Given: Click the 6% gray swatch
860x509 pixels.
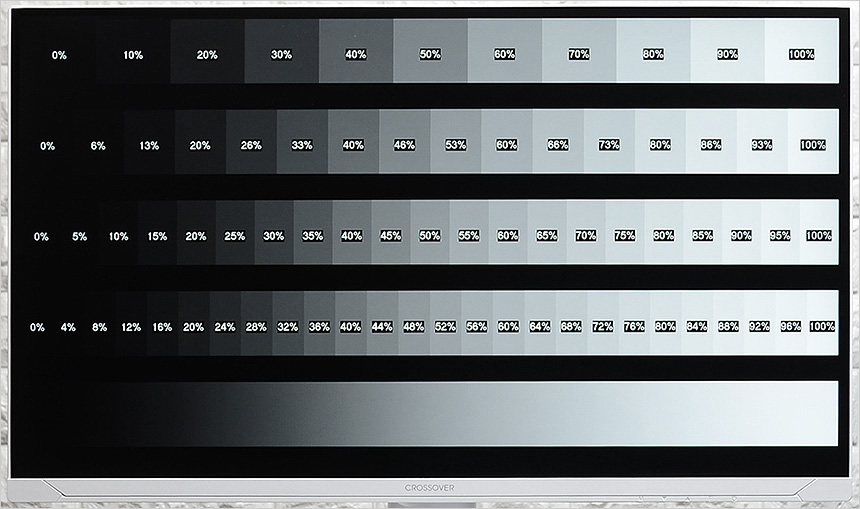Looking at the screenshot, I should pos(98,145).
